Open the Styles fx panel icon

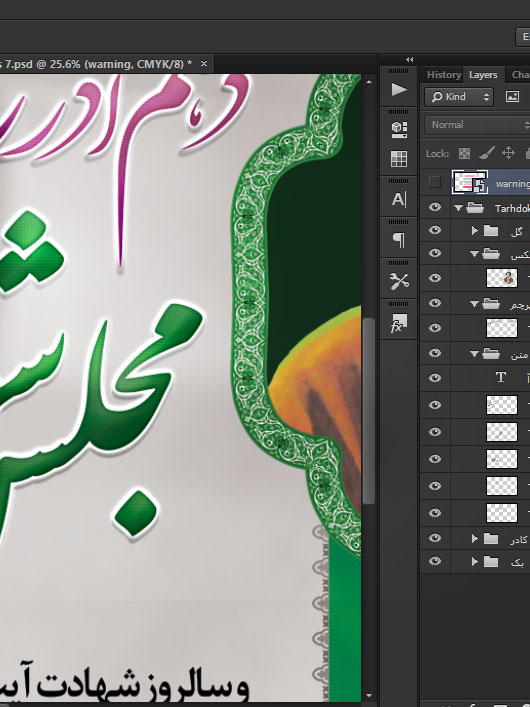[399, 323]
